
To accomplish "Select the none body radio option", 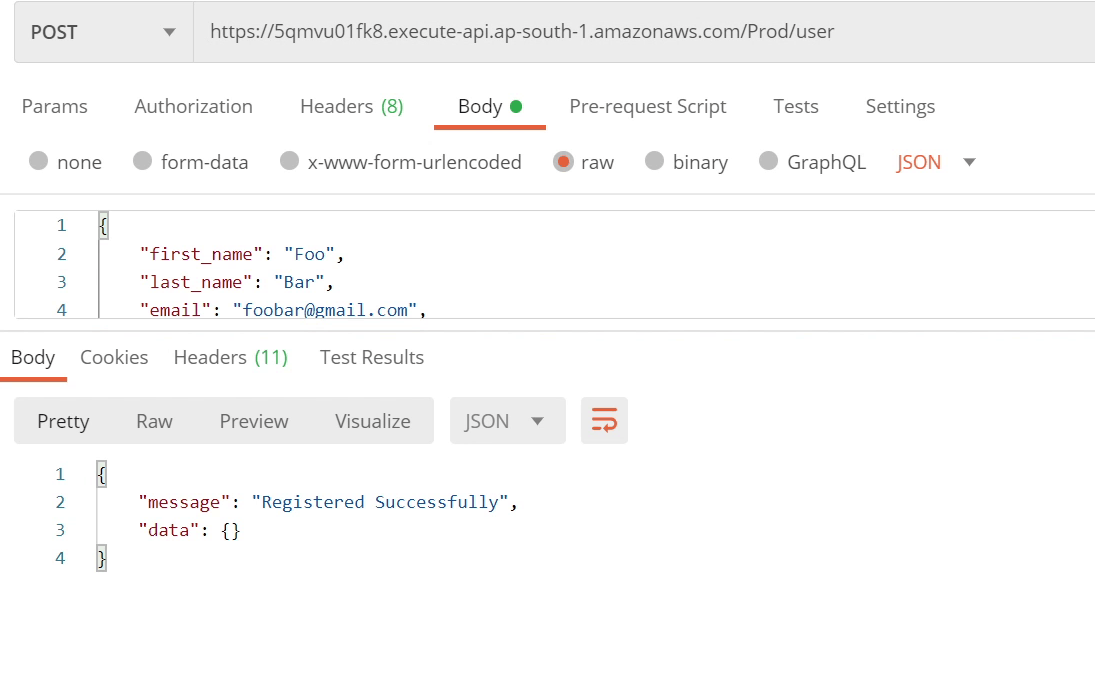I will tap(39, 162).
